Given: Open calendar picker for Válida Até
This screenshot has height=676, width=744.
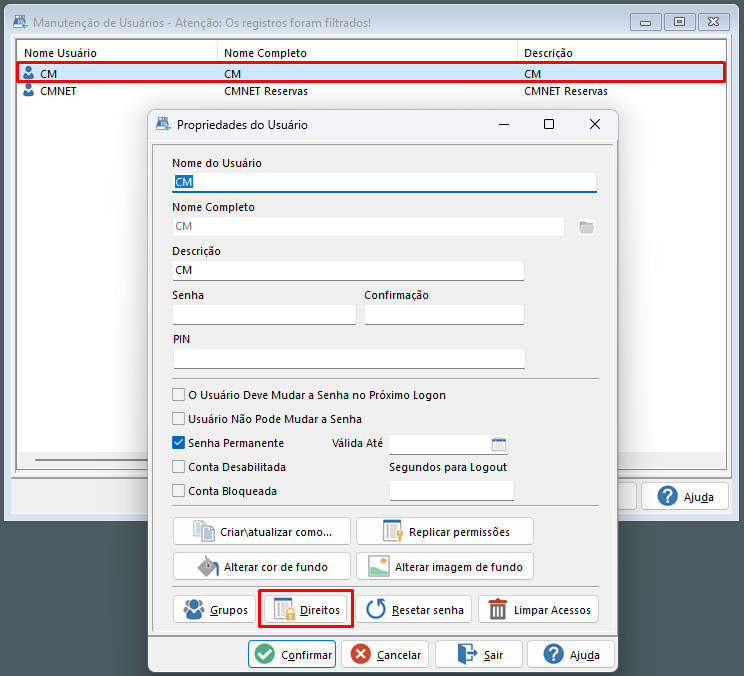Looking at the screenshot, I should pyautogui.click(x=499, y=444).
